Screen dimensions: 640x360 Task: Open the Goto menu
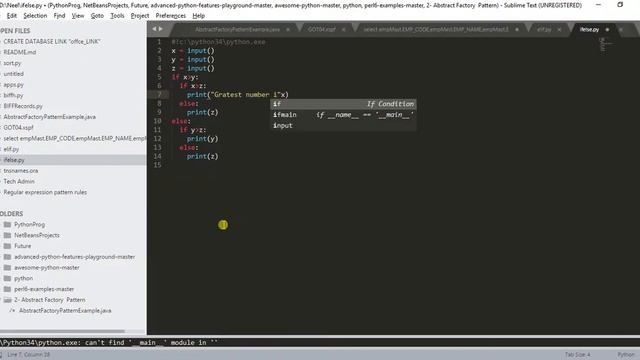click(97, 16)
